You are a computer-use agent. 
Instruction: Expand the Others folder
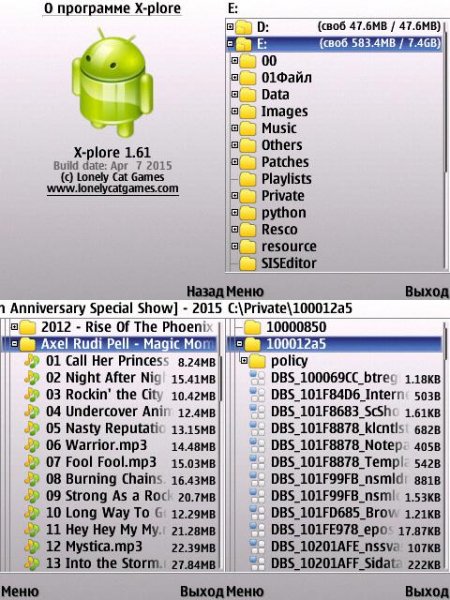coord(235,145)
